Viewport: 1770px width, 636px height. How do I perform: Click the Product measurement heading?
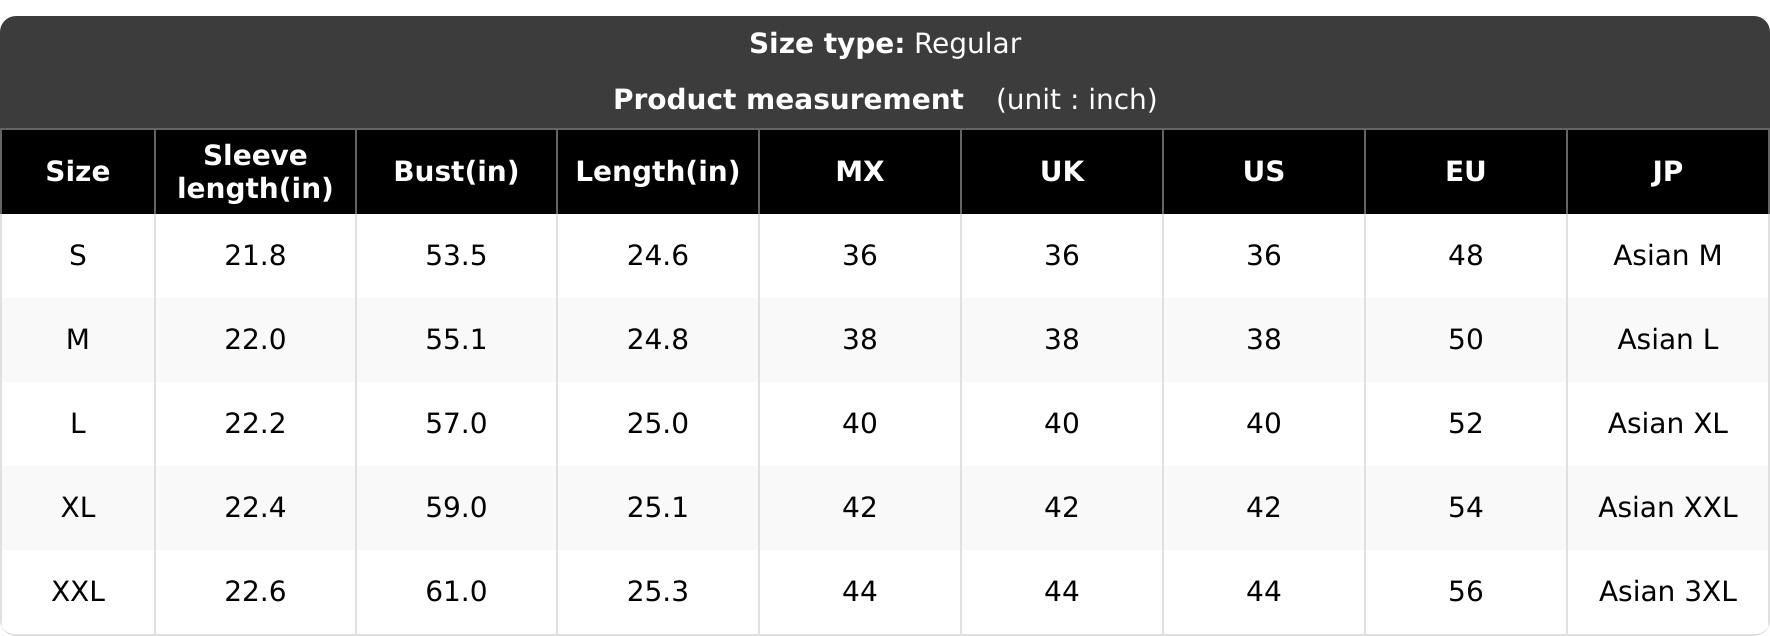point(788,100)
